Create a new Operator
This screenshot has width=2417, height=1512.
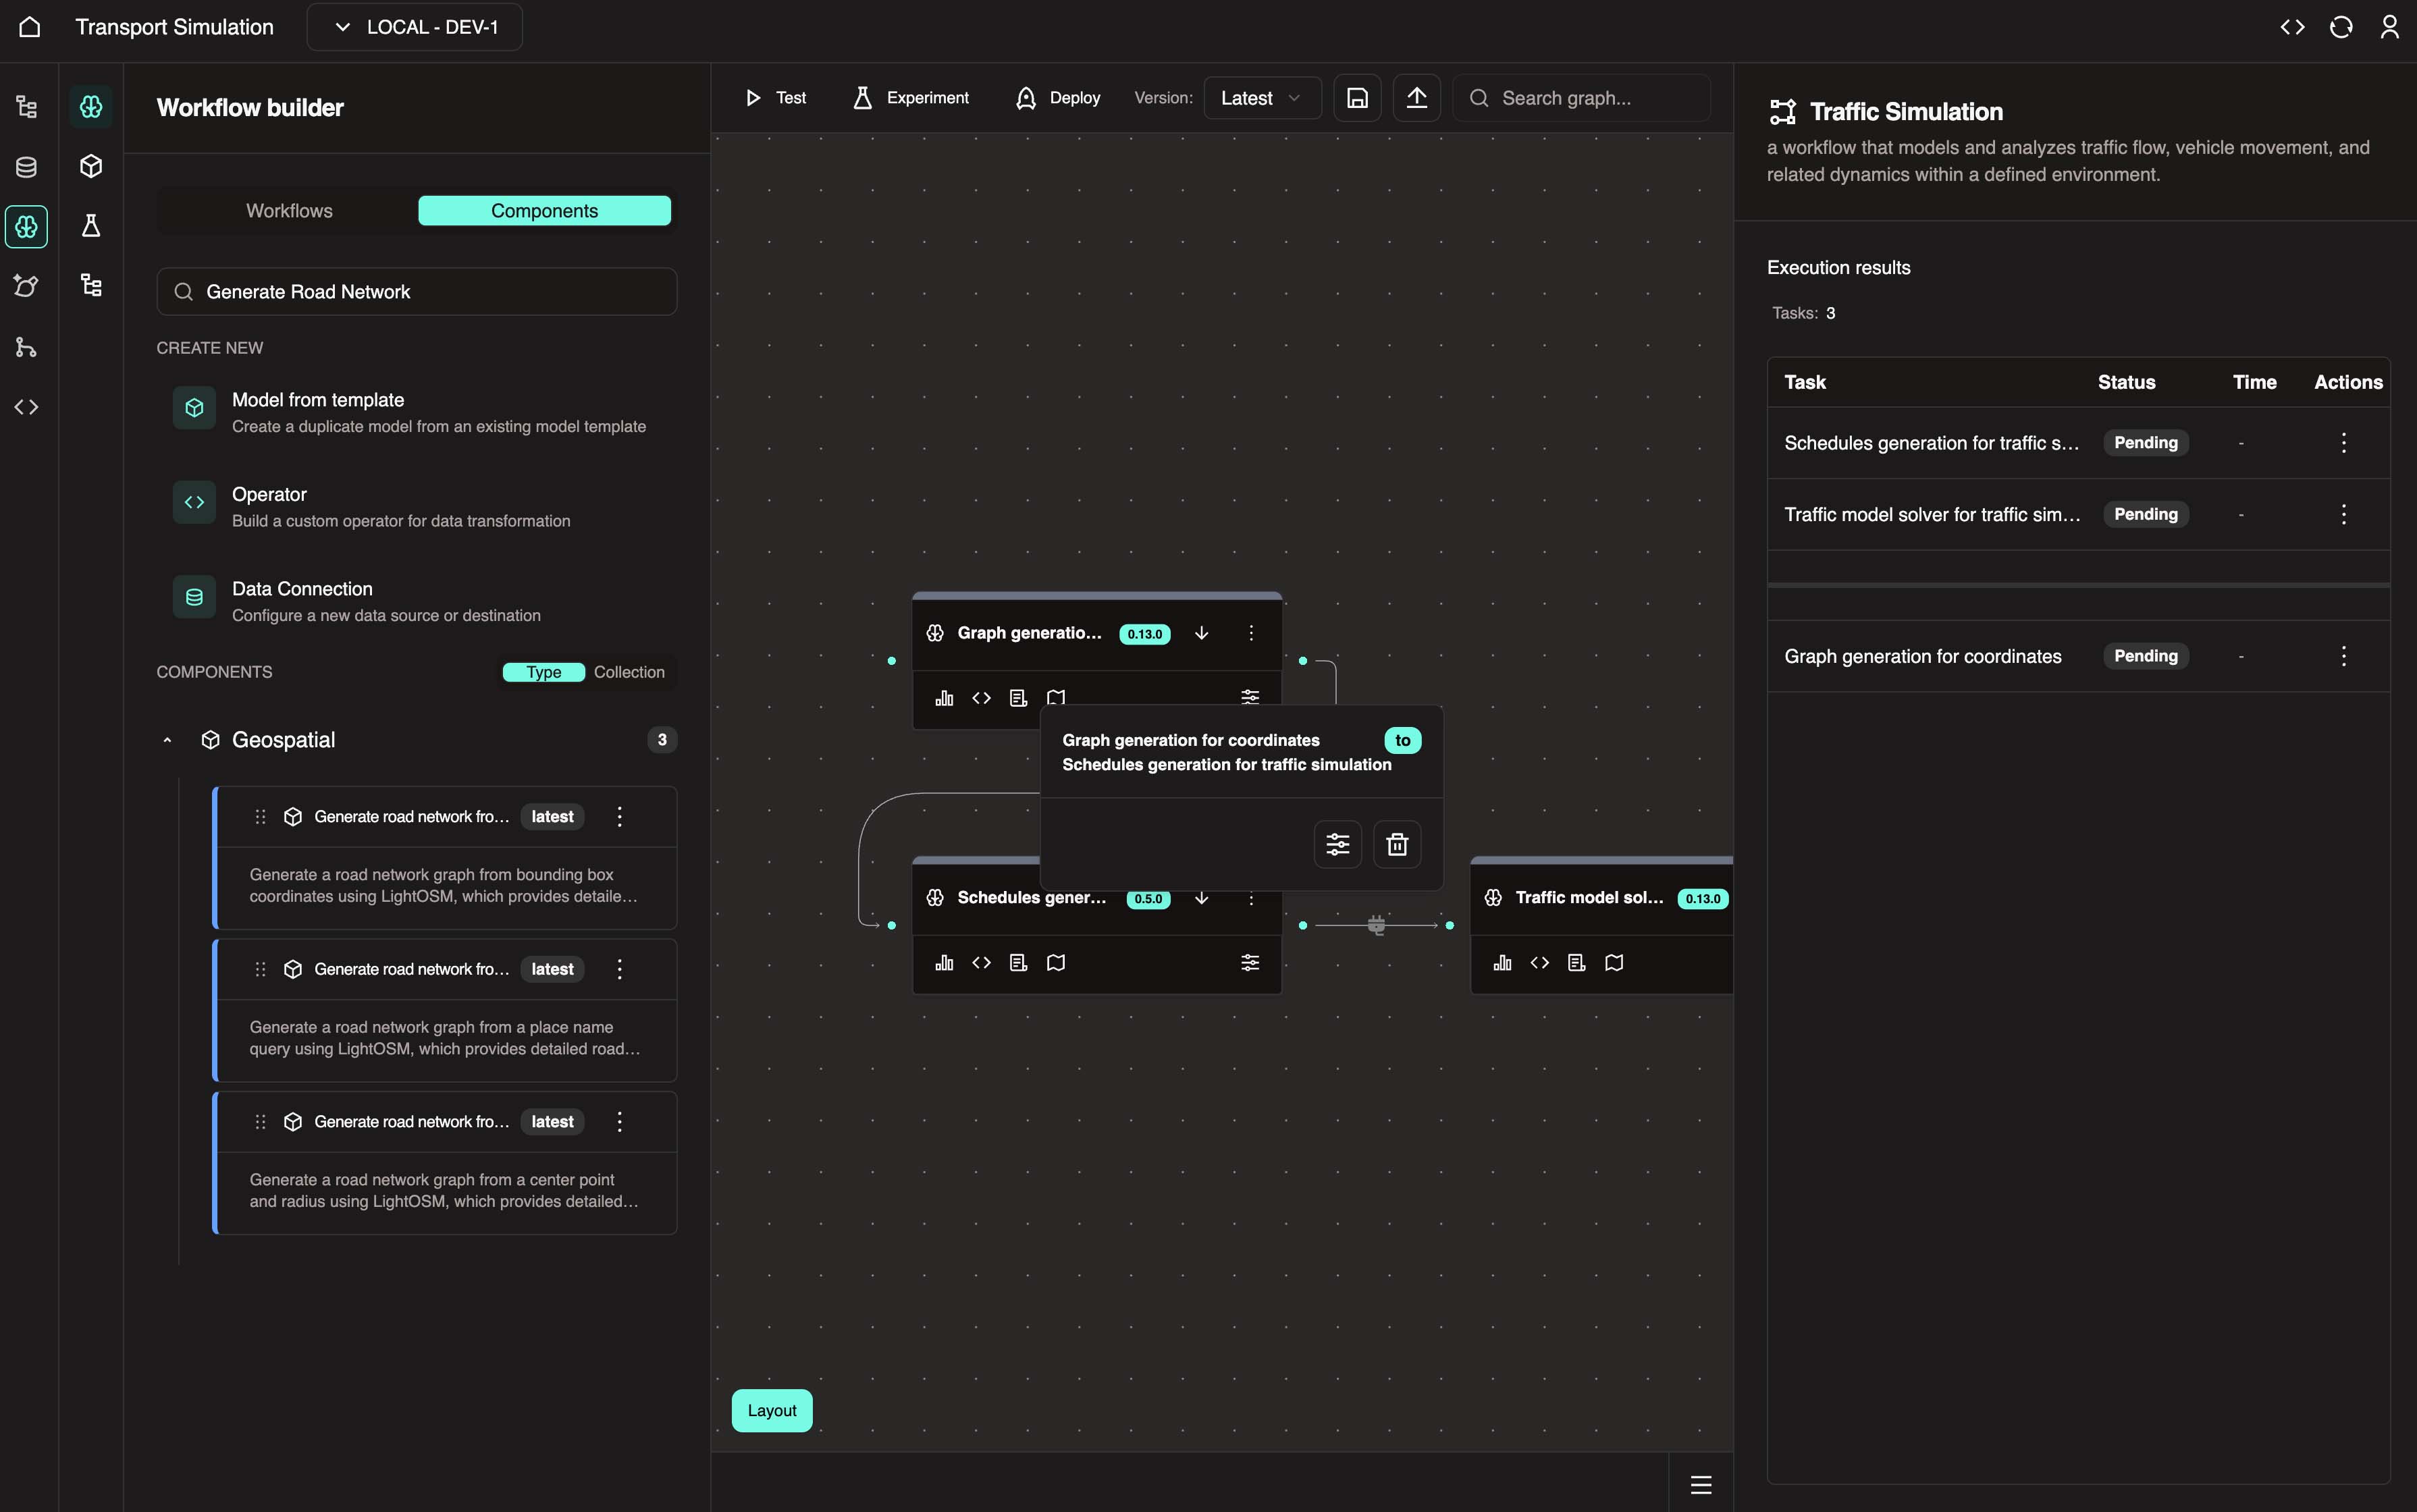(416, 507)
